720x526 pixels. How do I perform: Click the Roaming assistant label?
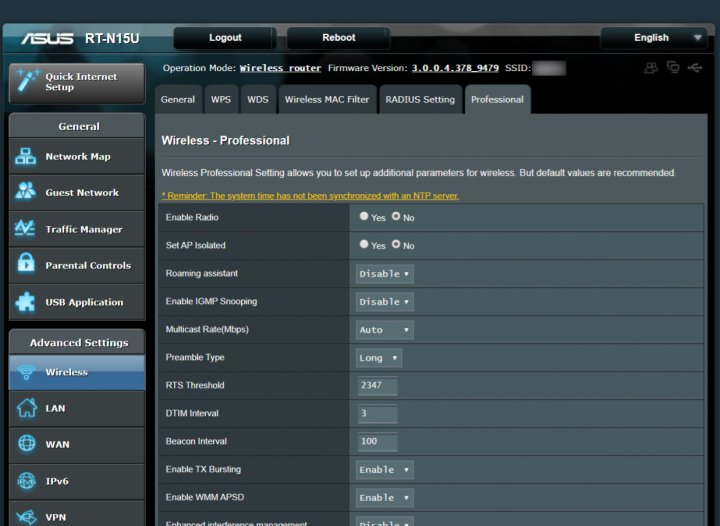pyautogui.click(x=202, y=274)
